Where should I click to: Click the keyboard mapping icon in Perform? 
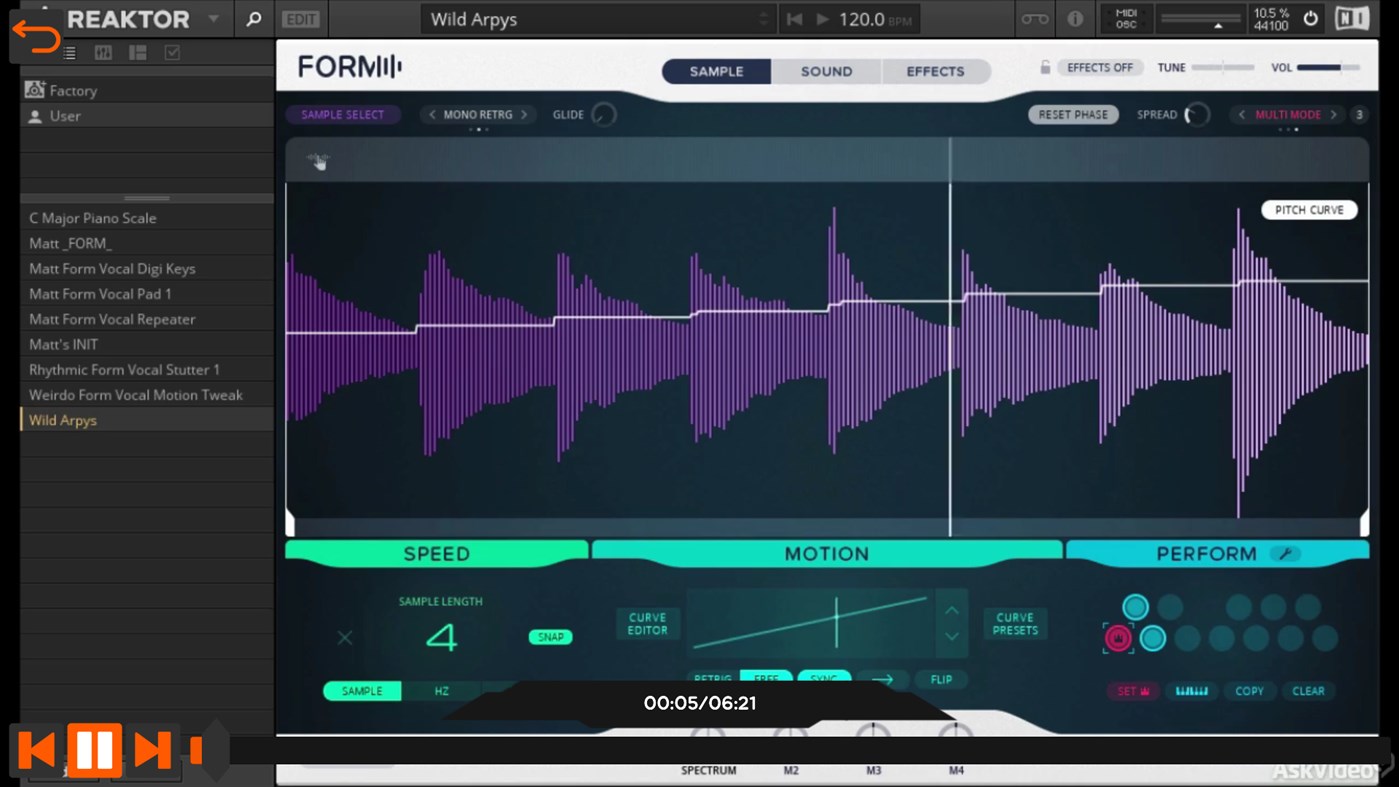point(1191,691)
